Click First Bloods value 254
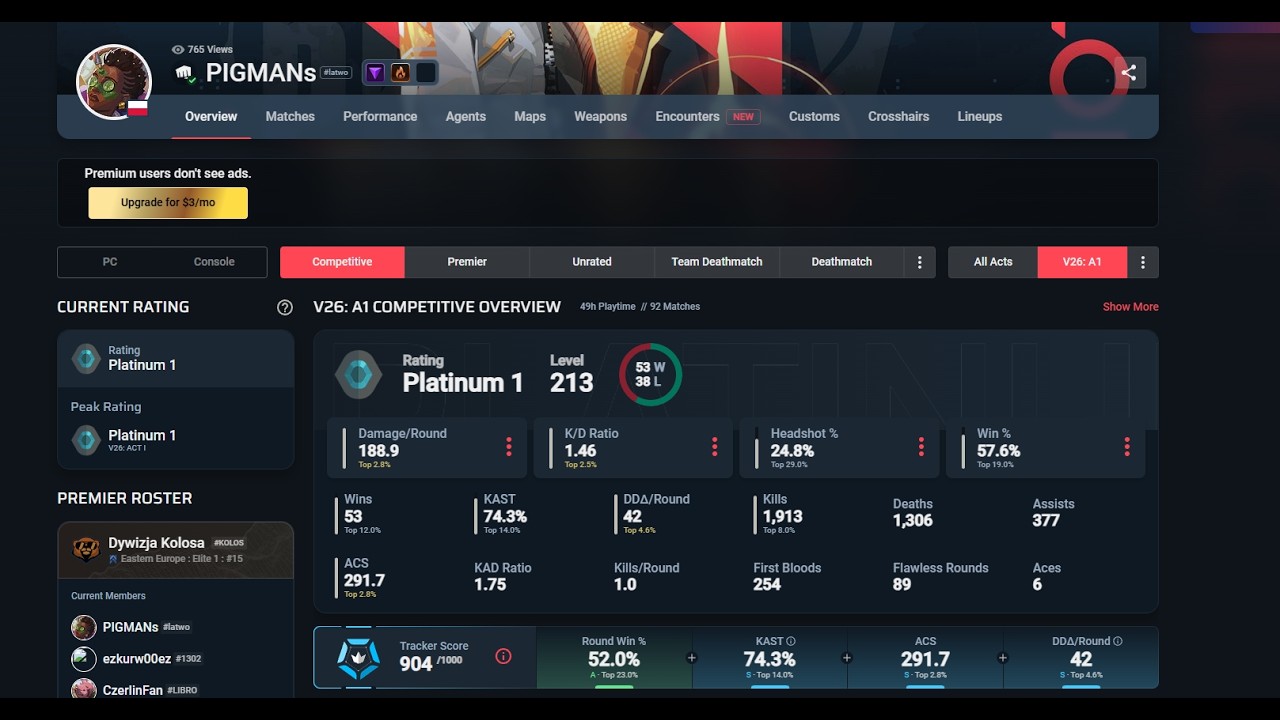 (x=767, y=584)
